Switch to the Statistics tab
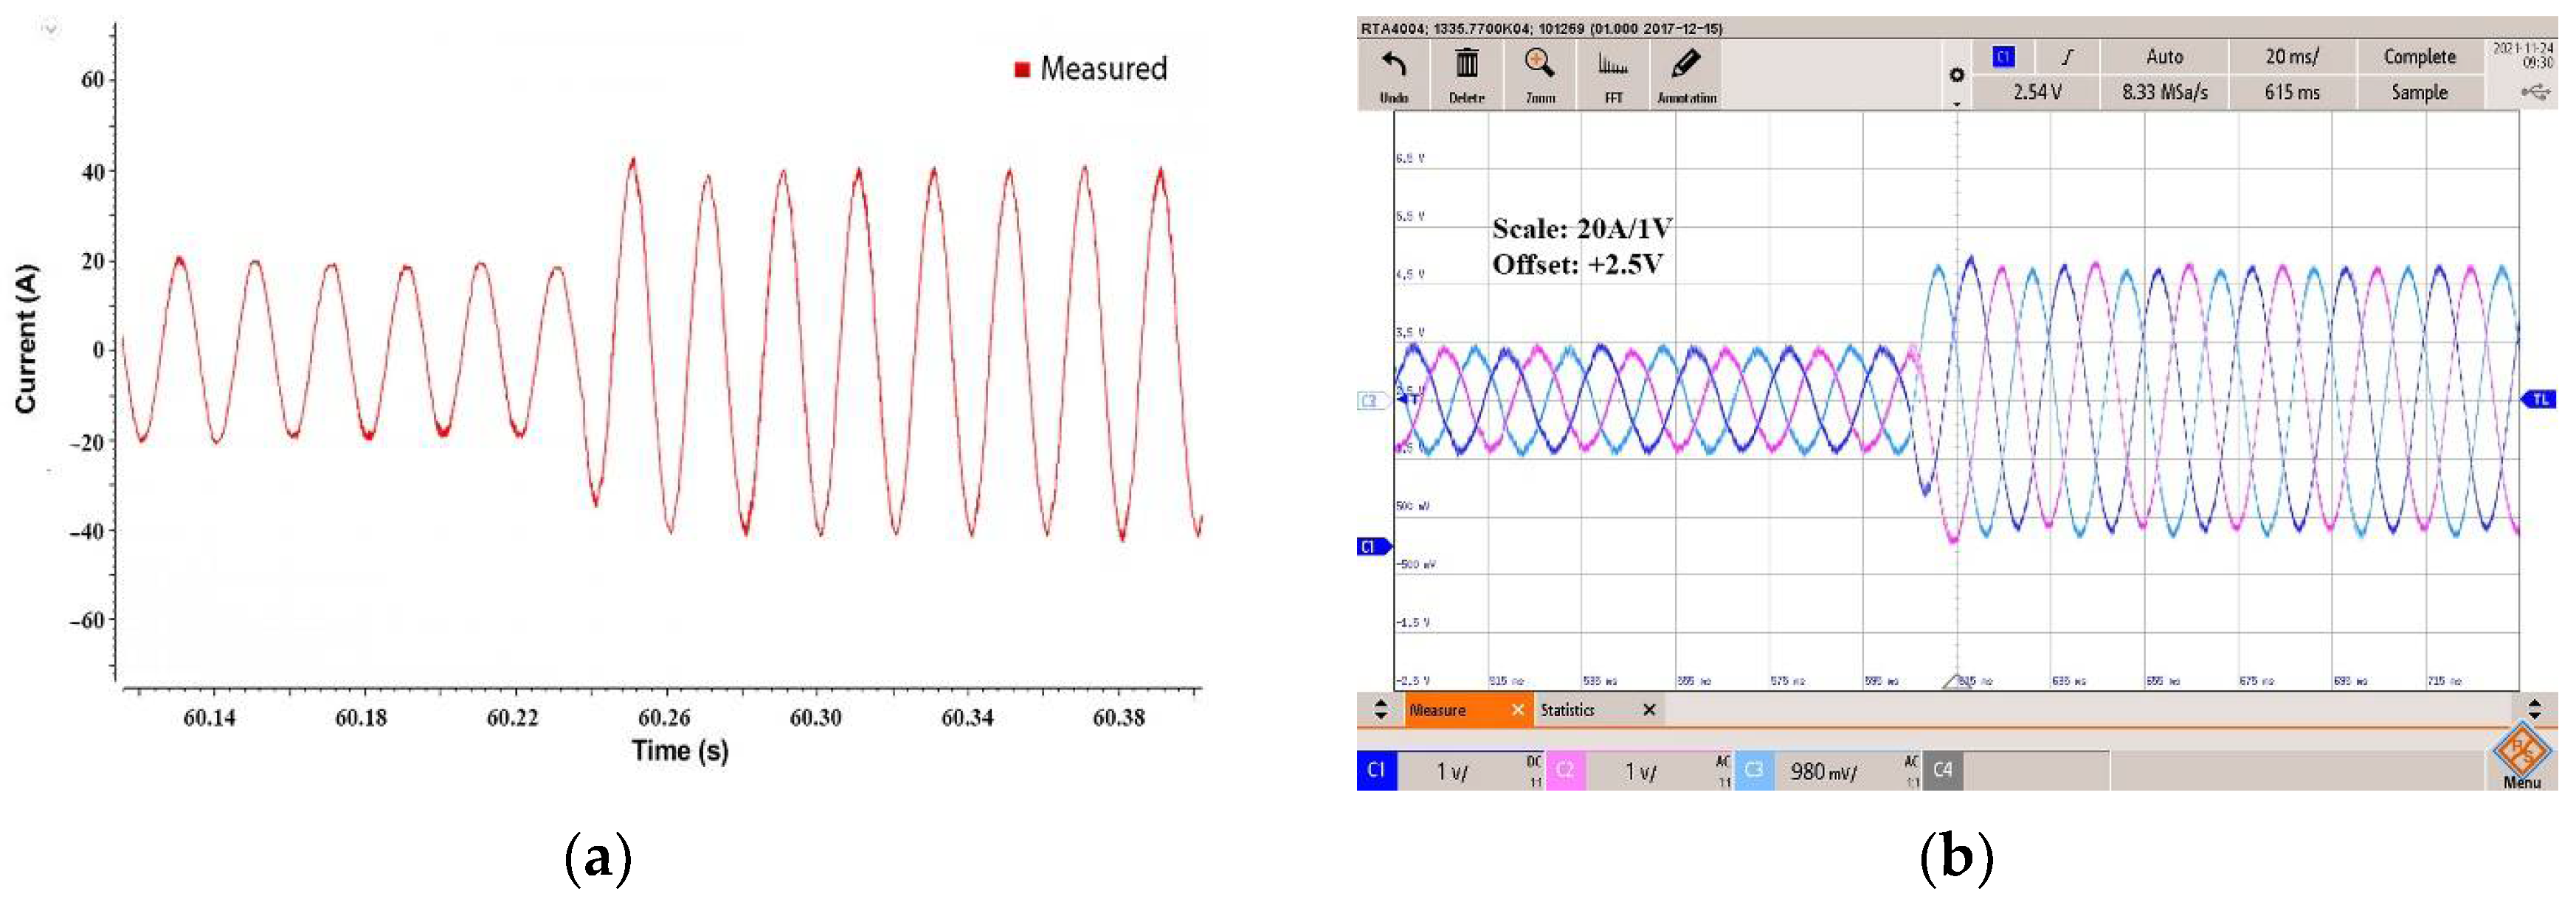This screenshot has width=2576, height=902. pyautogui.click(x=1567, y=710)
